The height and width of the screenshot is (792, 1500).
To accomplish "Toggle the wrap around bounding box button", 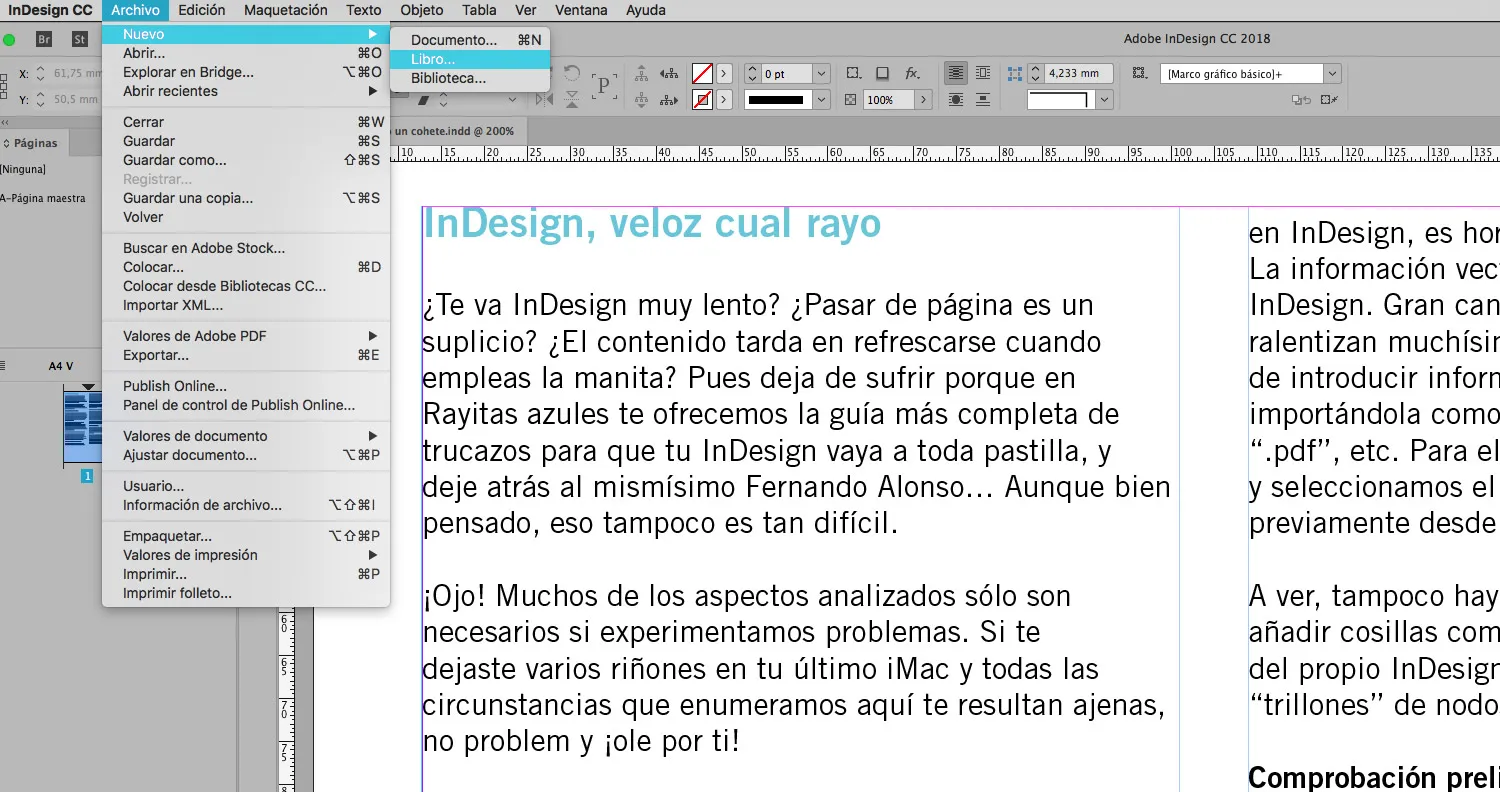I will [x=983, y=73].
